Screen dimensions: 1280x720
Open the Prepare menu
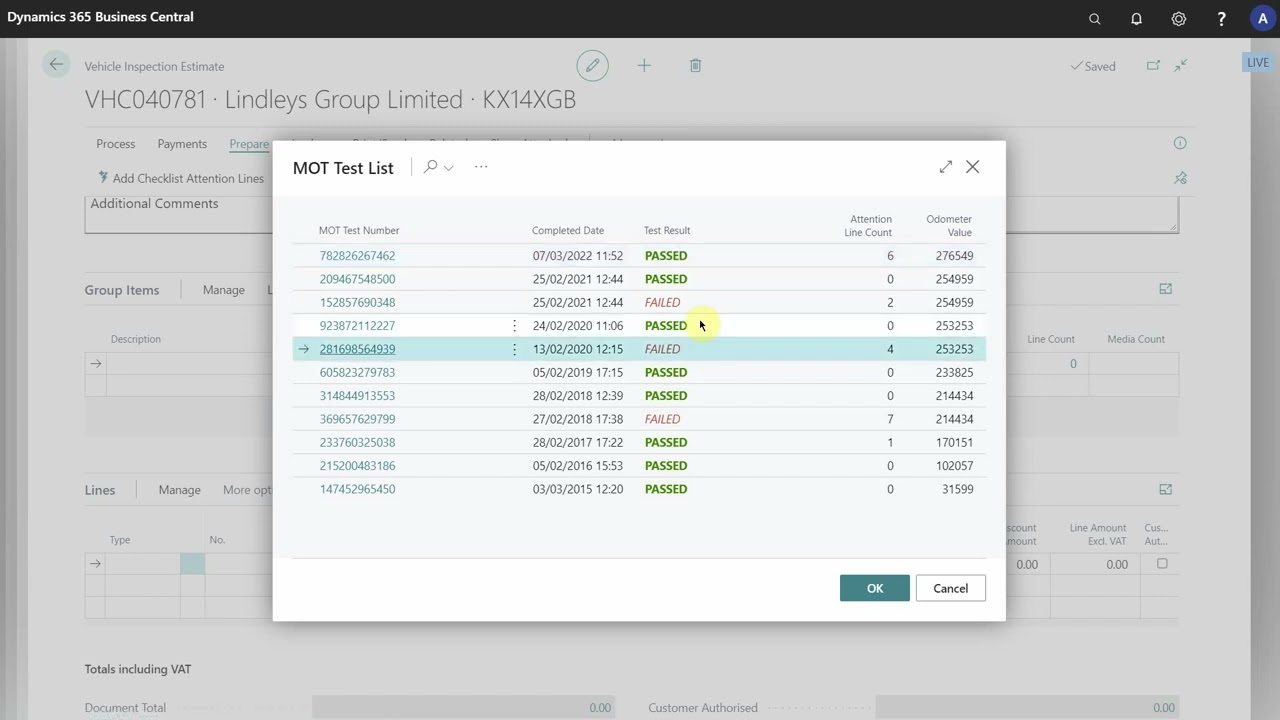click(x=249, y=144)
